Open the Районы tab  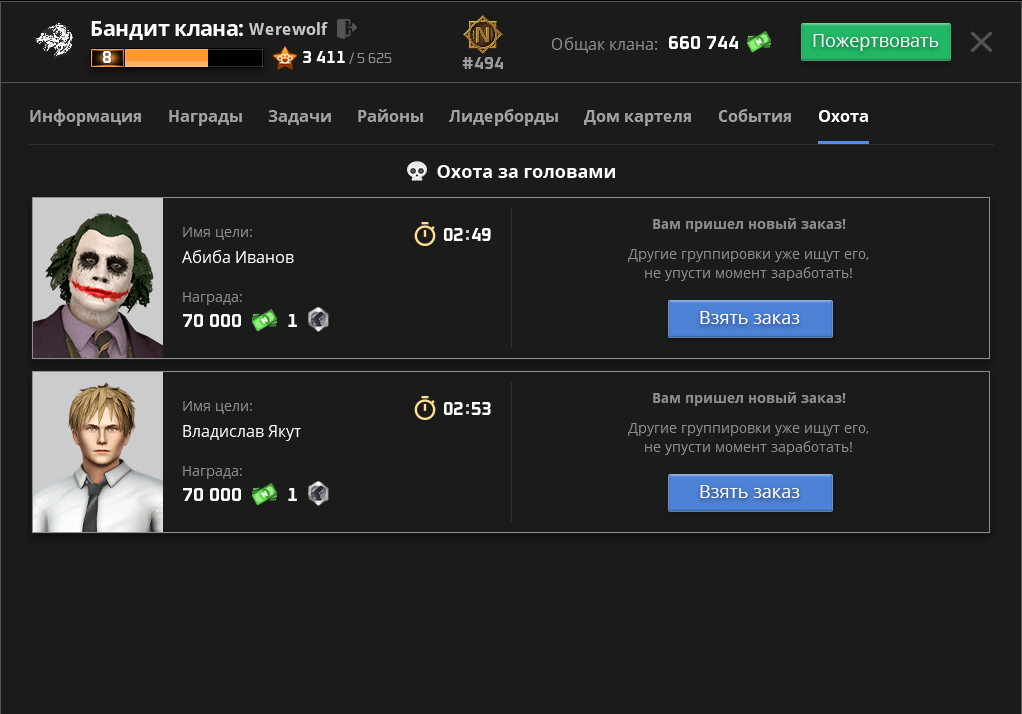pyautogui.click(x=390, y=116)
